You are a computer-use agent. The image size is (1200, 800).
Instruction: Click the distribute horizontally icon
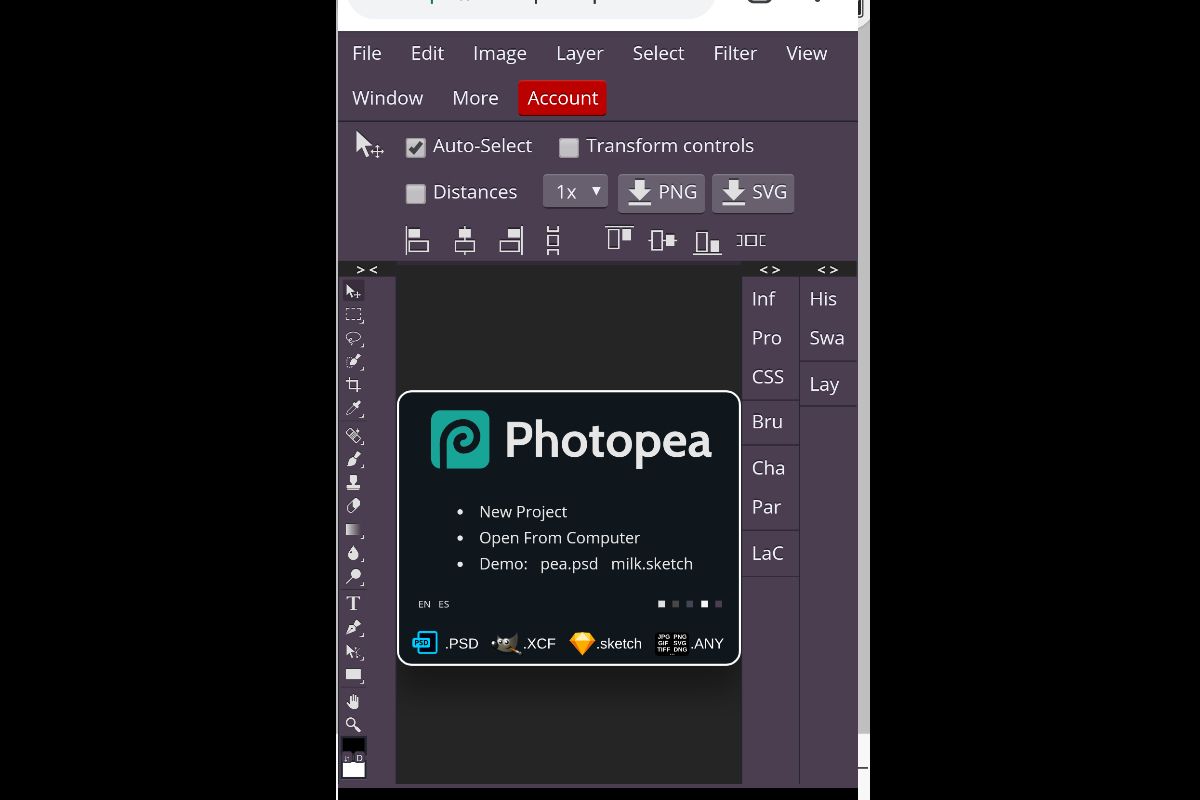tap(751, 240)
